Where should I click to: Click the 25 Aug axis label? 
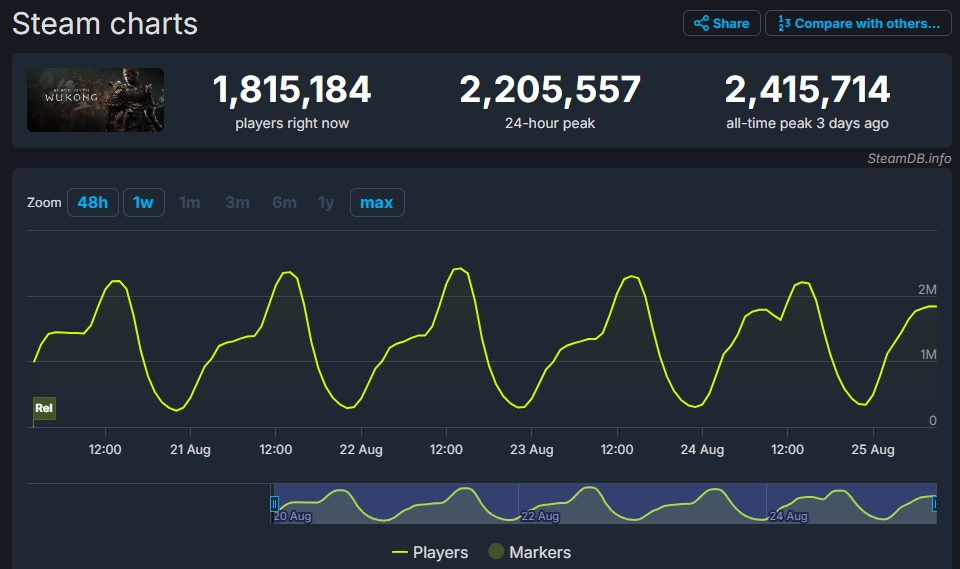(x=873, y=450)
